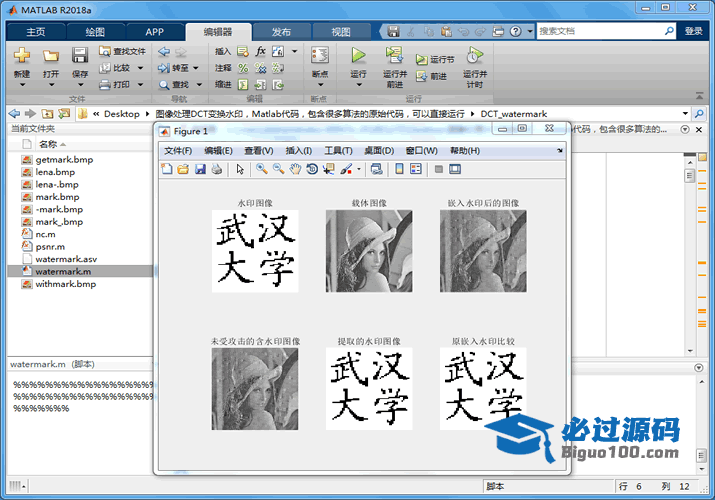Click back arrow in address bar

pos(14,113)
